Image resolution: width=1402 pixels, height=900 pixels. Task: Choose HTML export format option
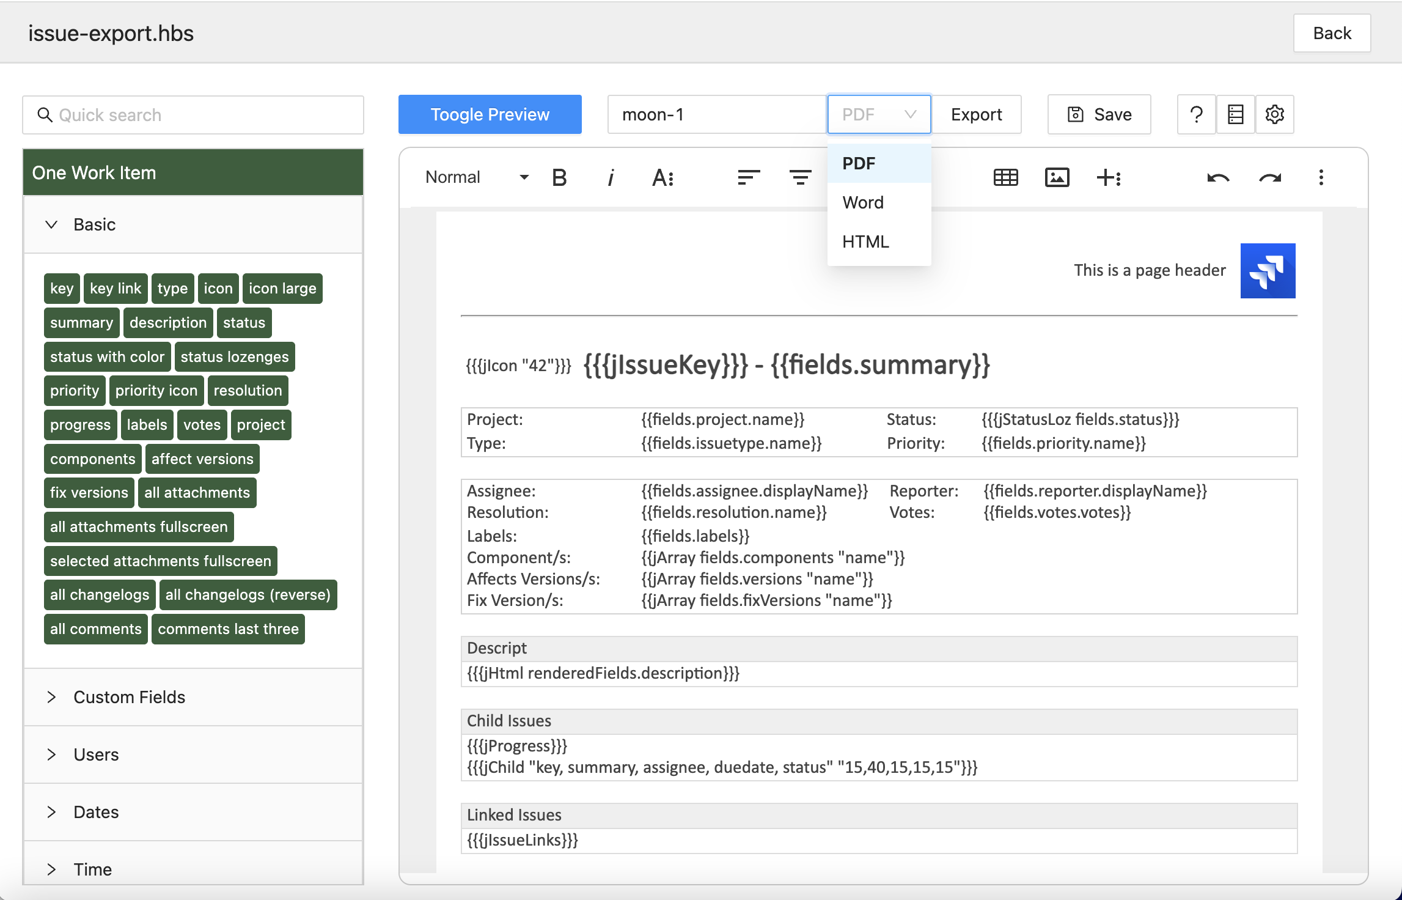[865, 242]
